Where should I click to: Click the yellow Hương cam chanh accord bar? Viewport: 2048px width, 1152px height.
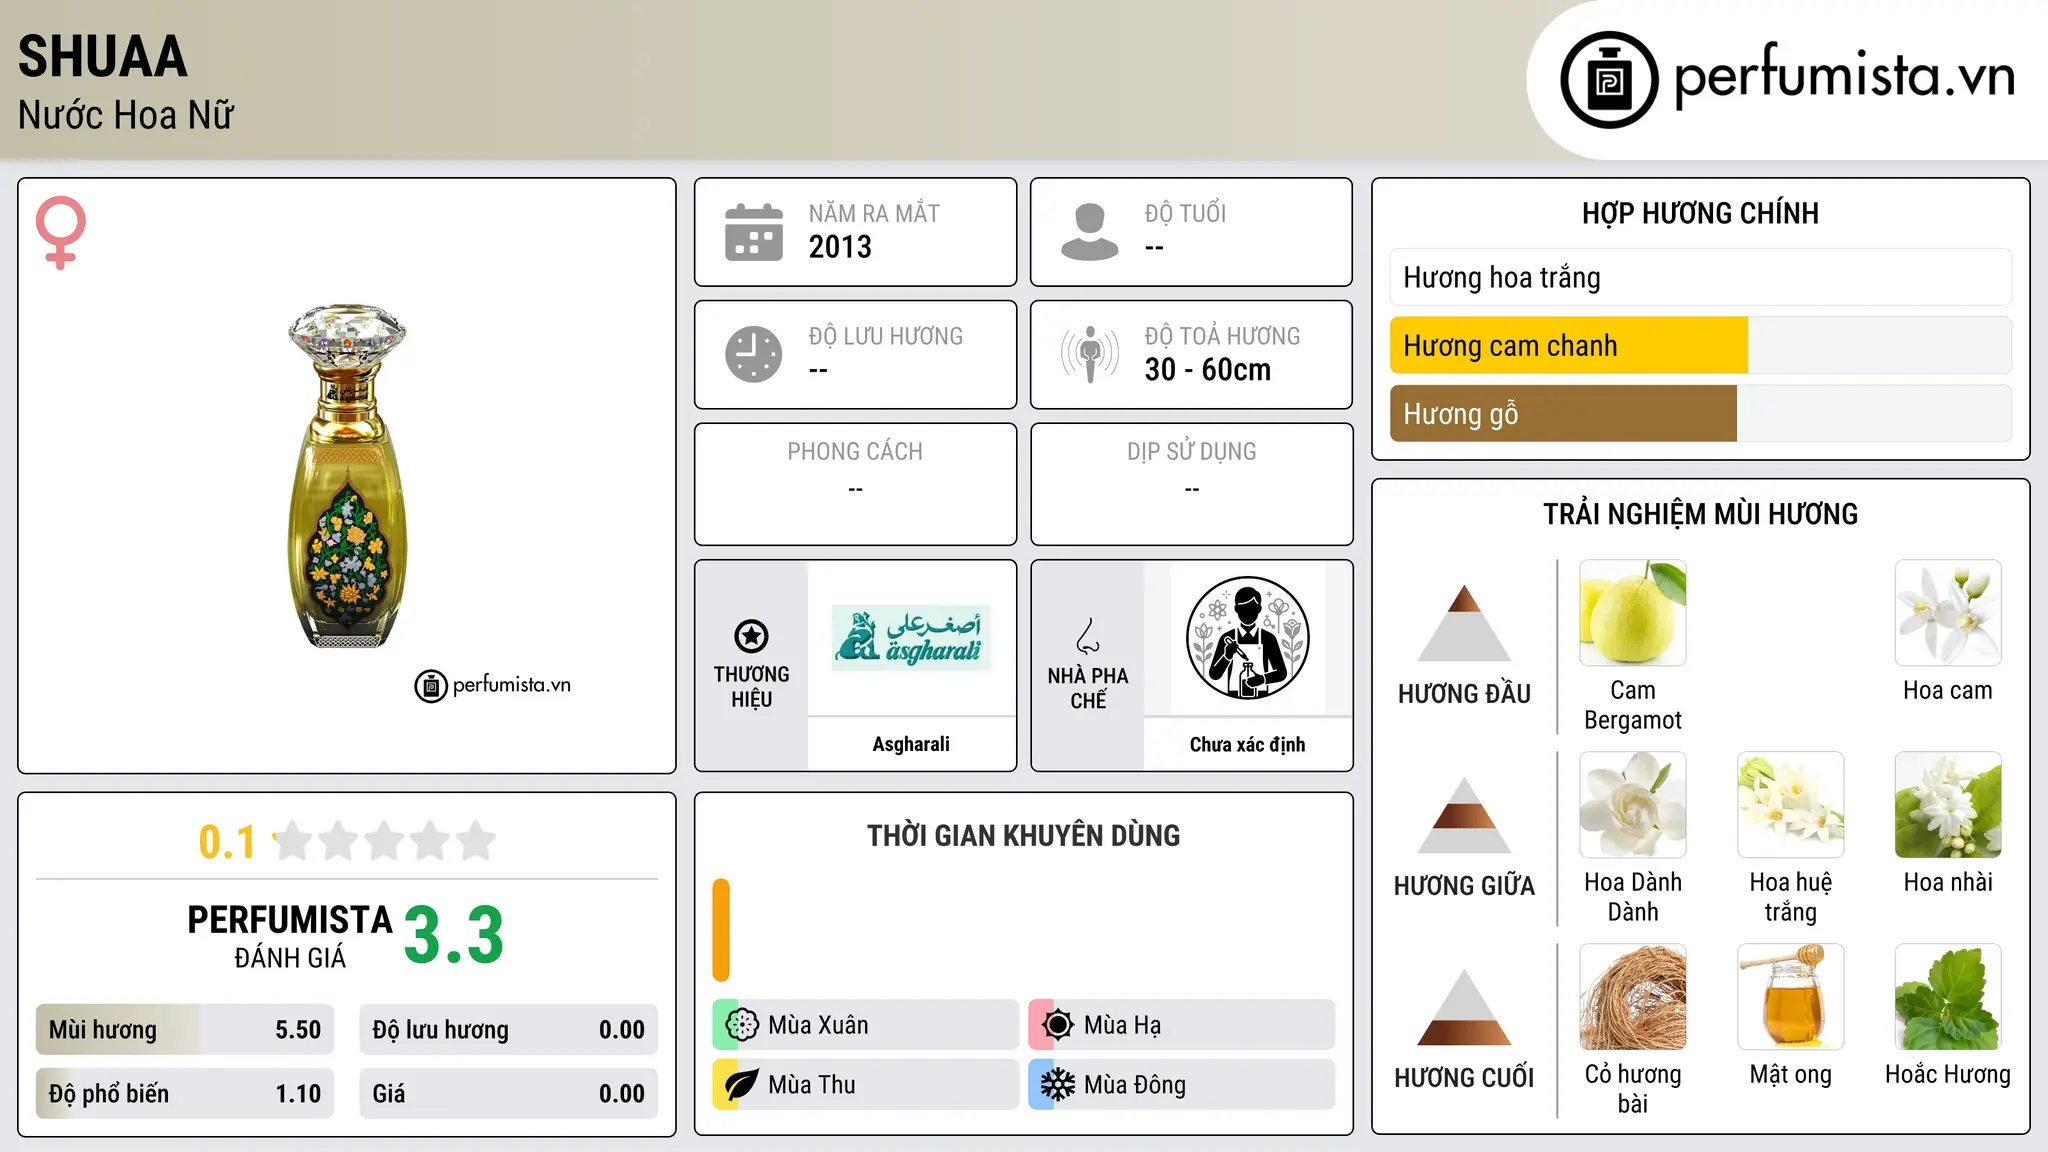pos(1569,345)
